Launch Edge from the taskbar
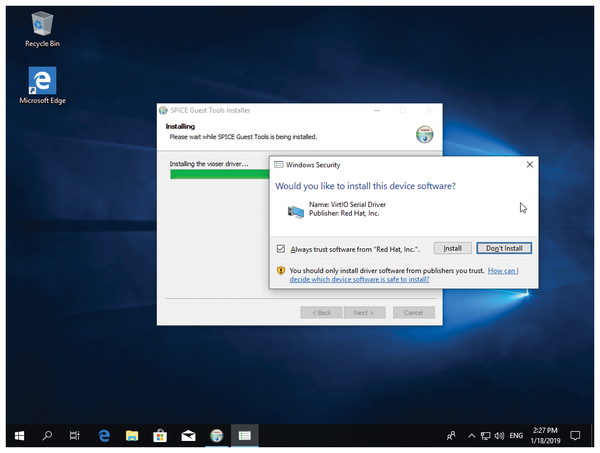The image size is (600, 453). [x=104, y=435]
